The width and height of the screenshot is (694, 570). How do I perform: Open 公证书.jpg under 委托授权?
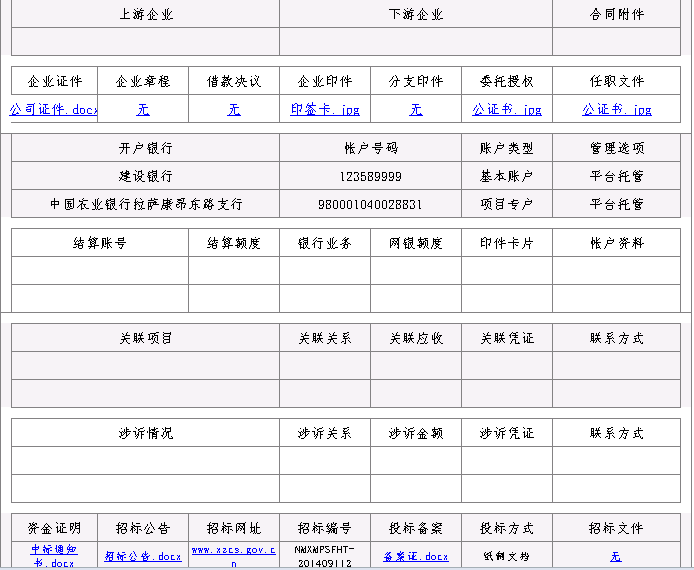507,110
